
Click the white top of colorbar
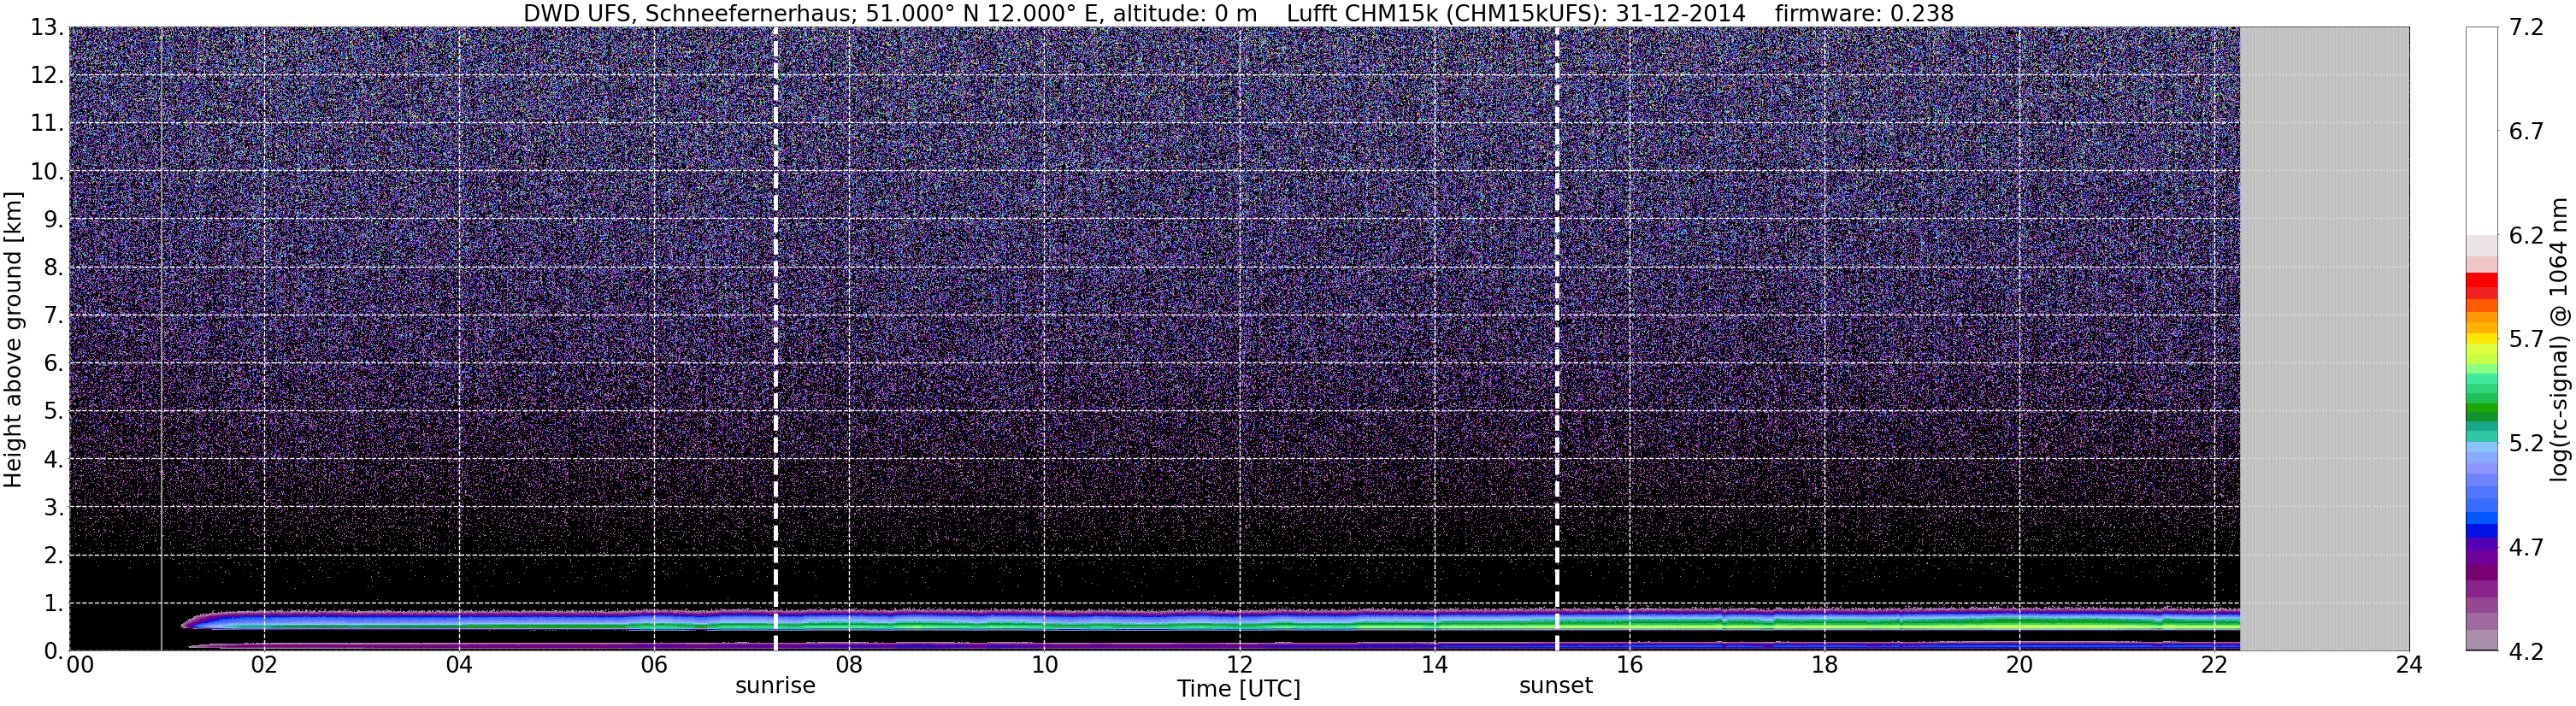tap(2482, 130)
